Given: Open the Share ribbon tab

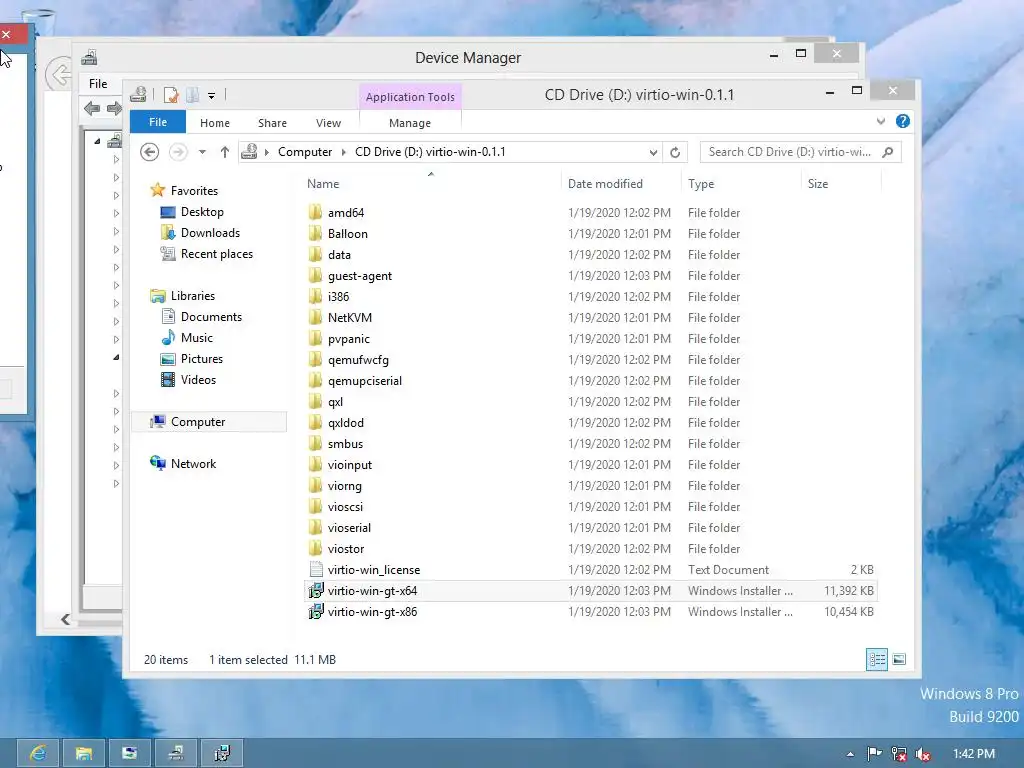Looking at the screenshot, I should click(x=272, y=123).
